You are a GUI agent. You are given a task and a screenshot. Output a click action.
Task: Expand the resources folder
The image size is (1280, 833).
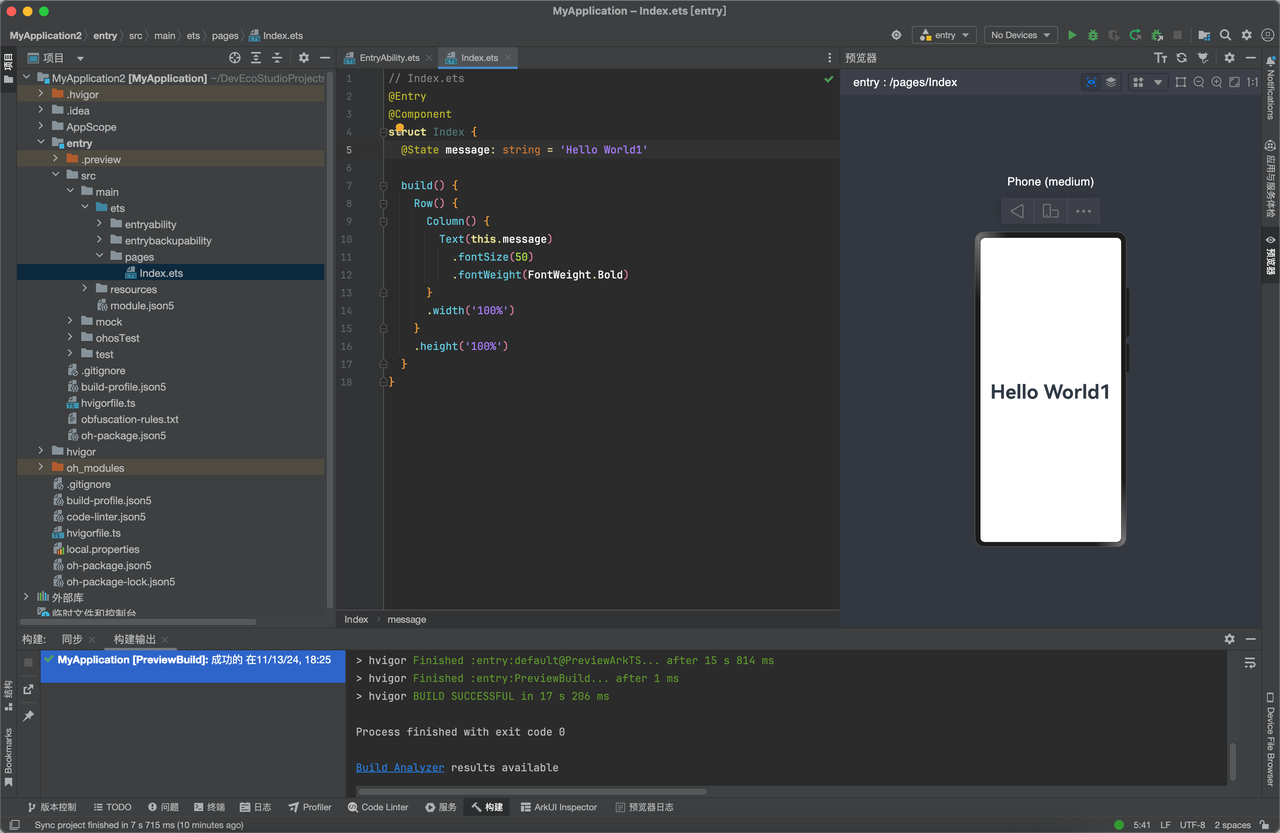pos(86,289)
